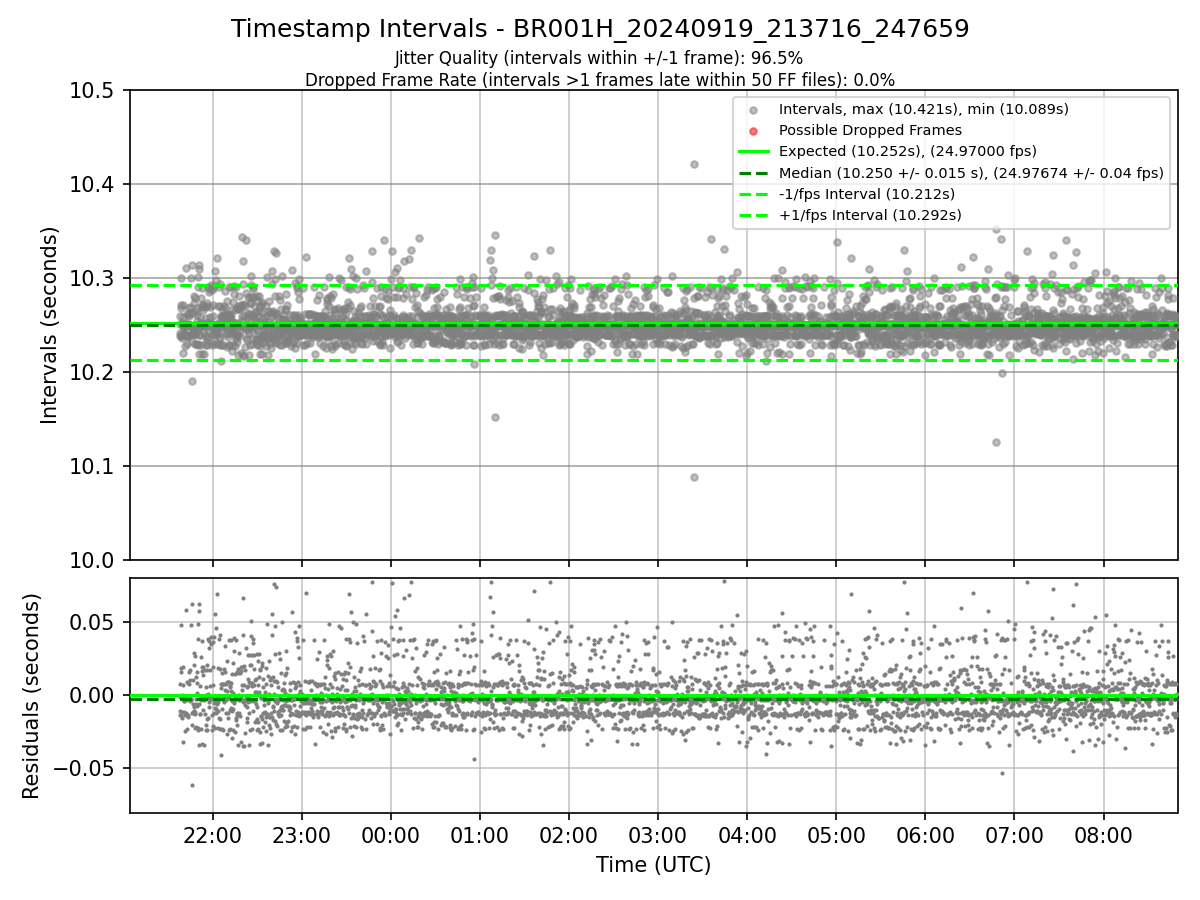Click the 'Time (UTC)' x-axis label
1200x900 pixels.
point(653,865)
